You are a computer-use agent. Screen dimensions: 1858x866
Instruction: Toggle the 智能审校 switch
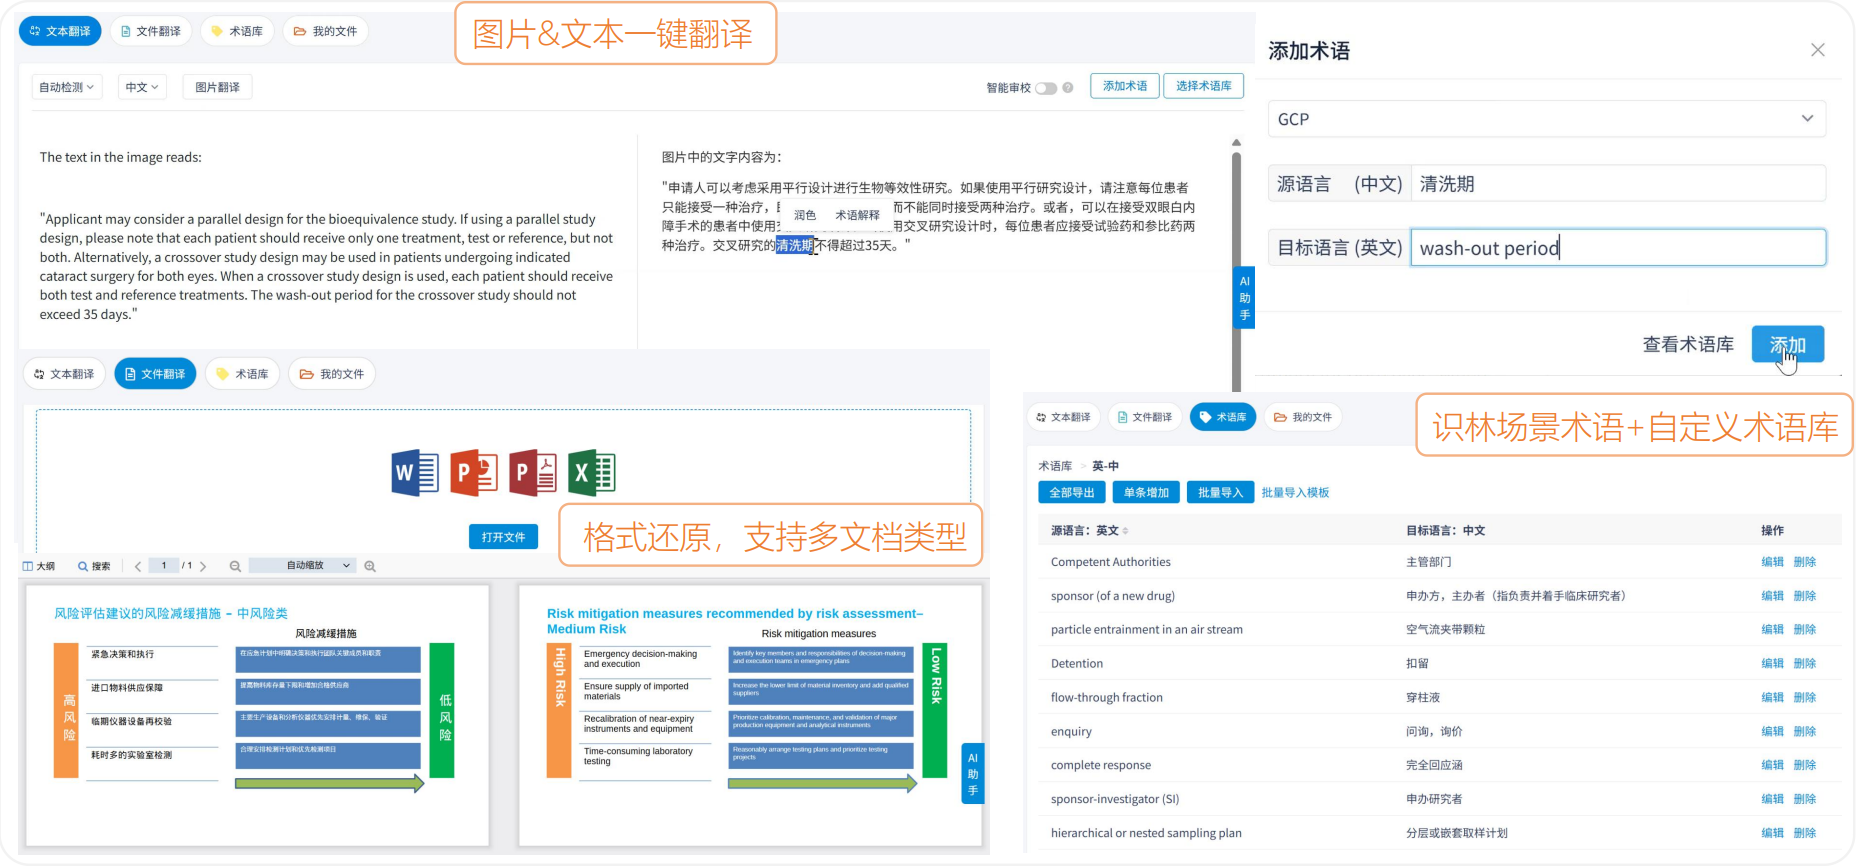pyautogui.click(x=1046, y=88)
